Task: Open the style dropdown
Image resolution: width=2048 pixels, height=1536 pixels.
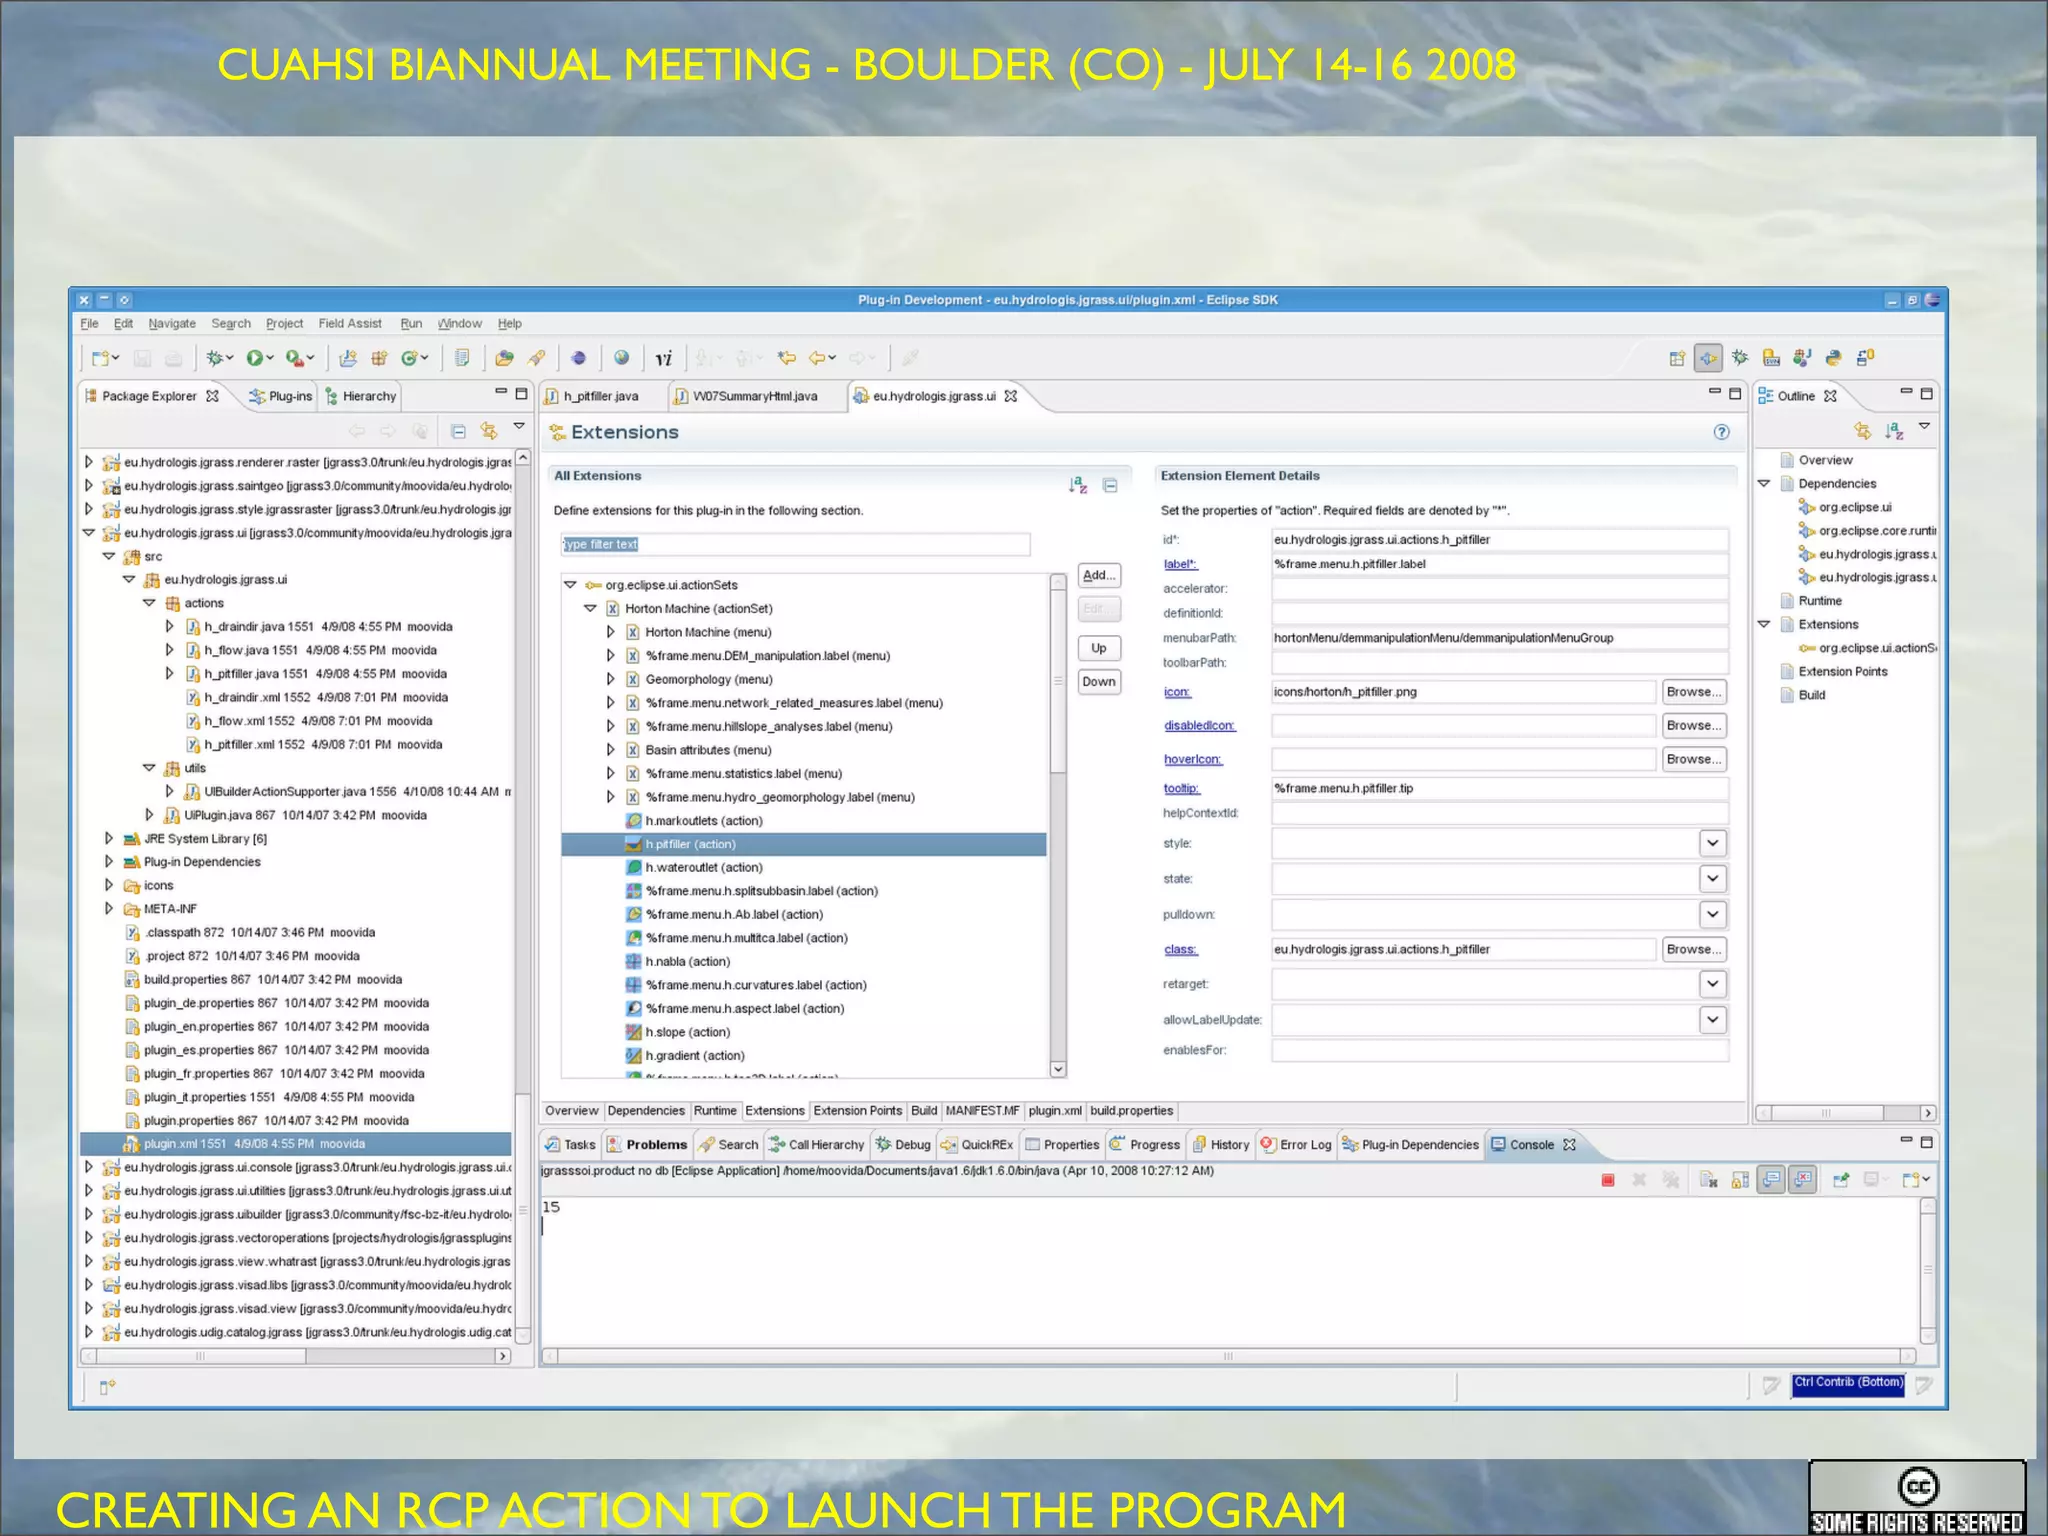Action: click(1712, 843)
